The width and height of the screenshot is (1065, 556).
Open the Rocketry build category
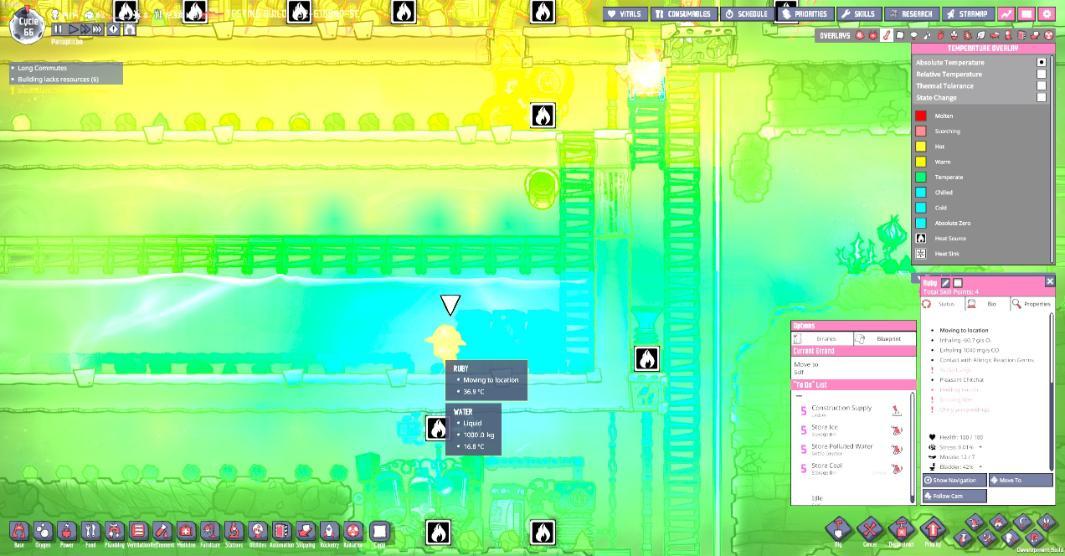(329, 531)
